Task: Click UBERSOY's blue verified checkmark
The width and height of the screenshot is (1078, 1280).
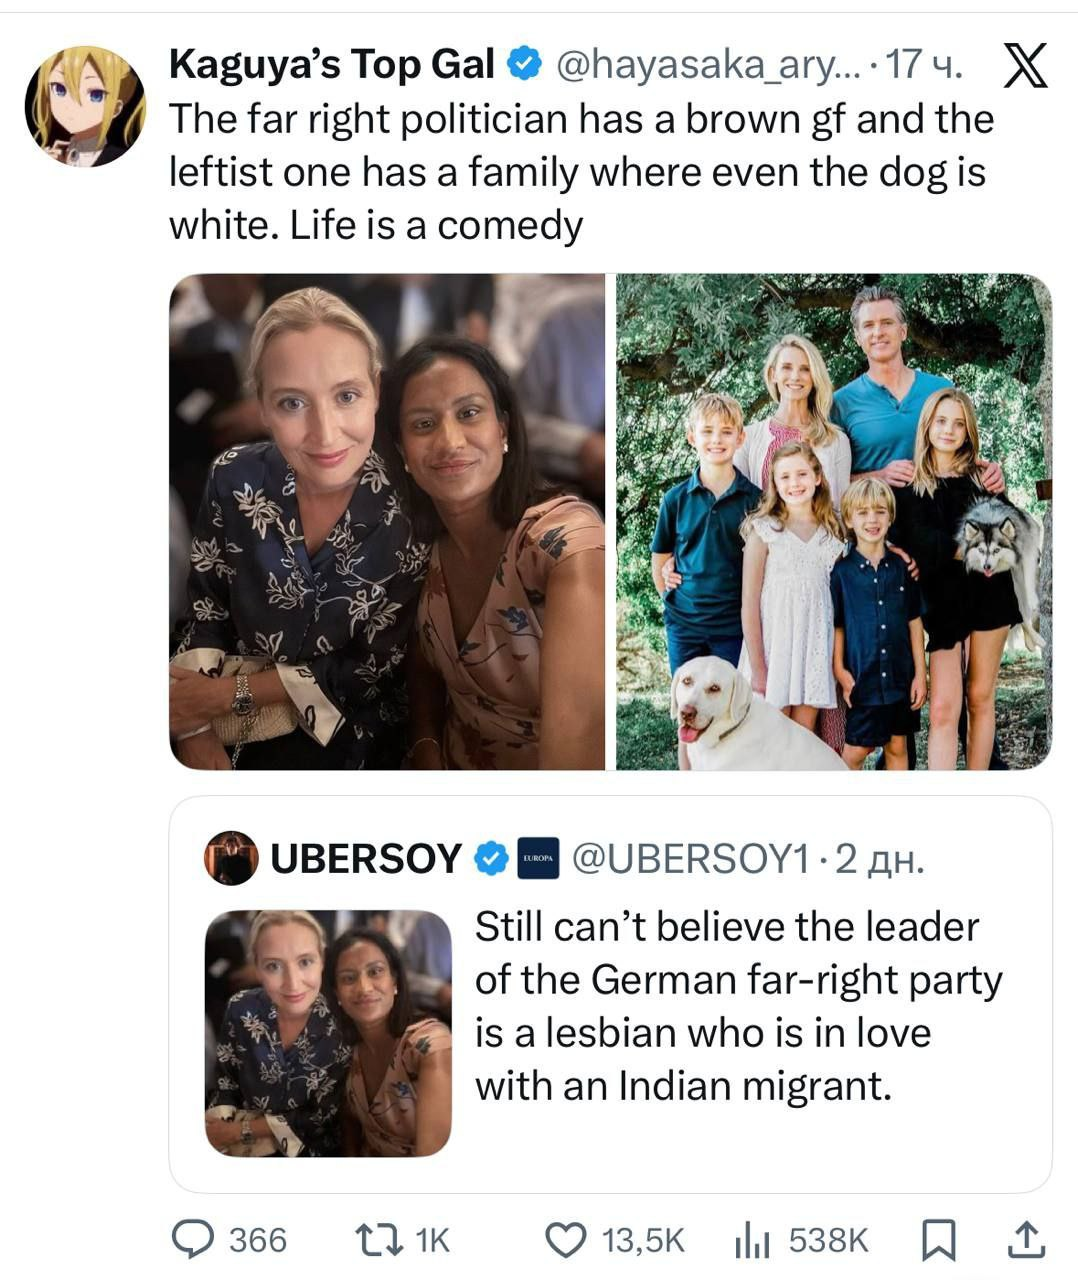Action: coord(490,858)
